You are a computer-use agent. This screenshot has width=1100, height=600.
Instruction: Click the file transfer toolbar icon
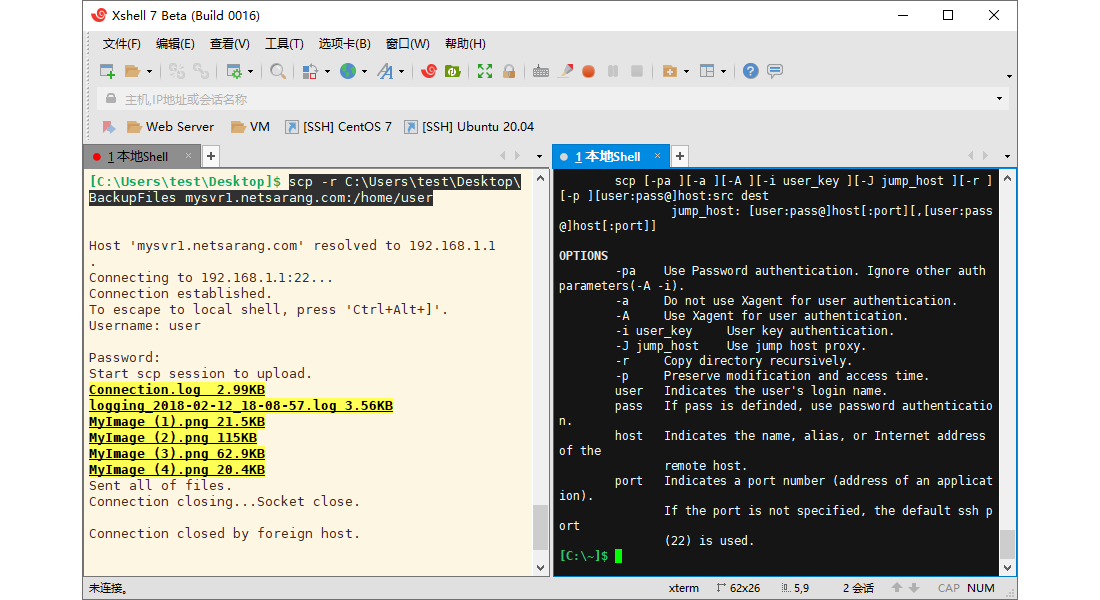coord(309,71)
